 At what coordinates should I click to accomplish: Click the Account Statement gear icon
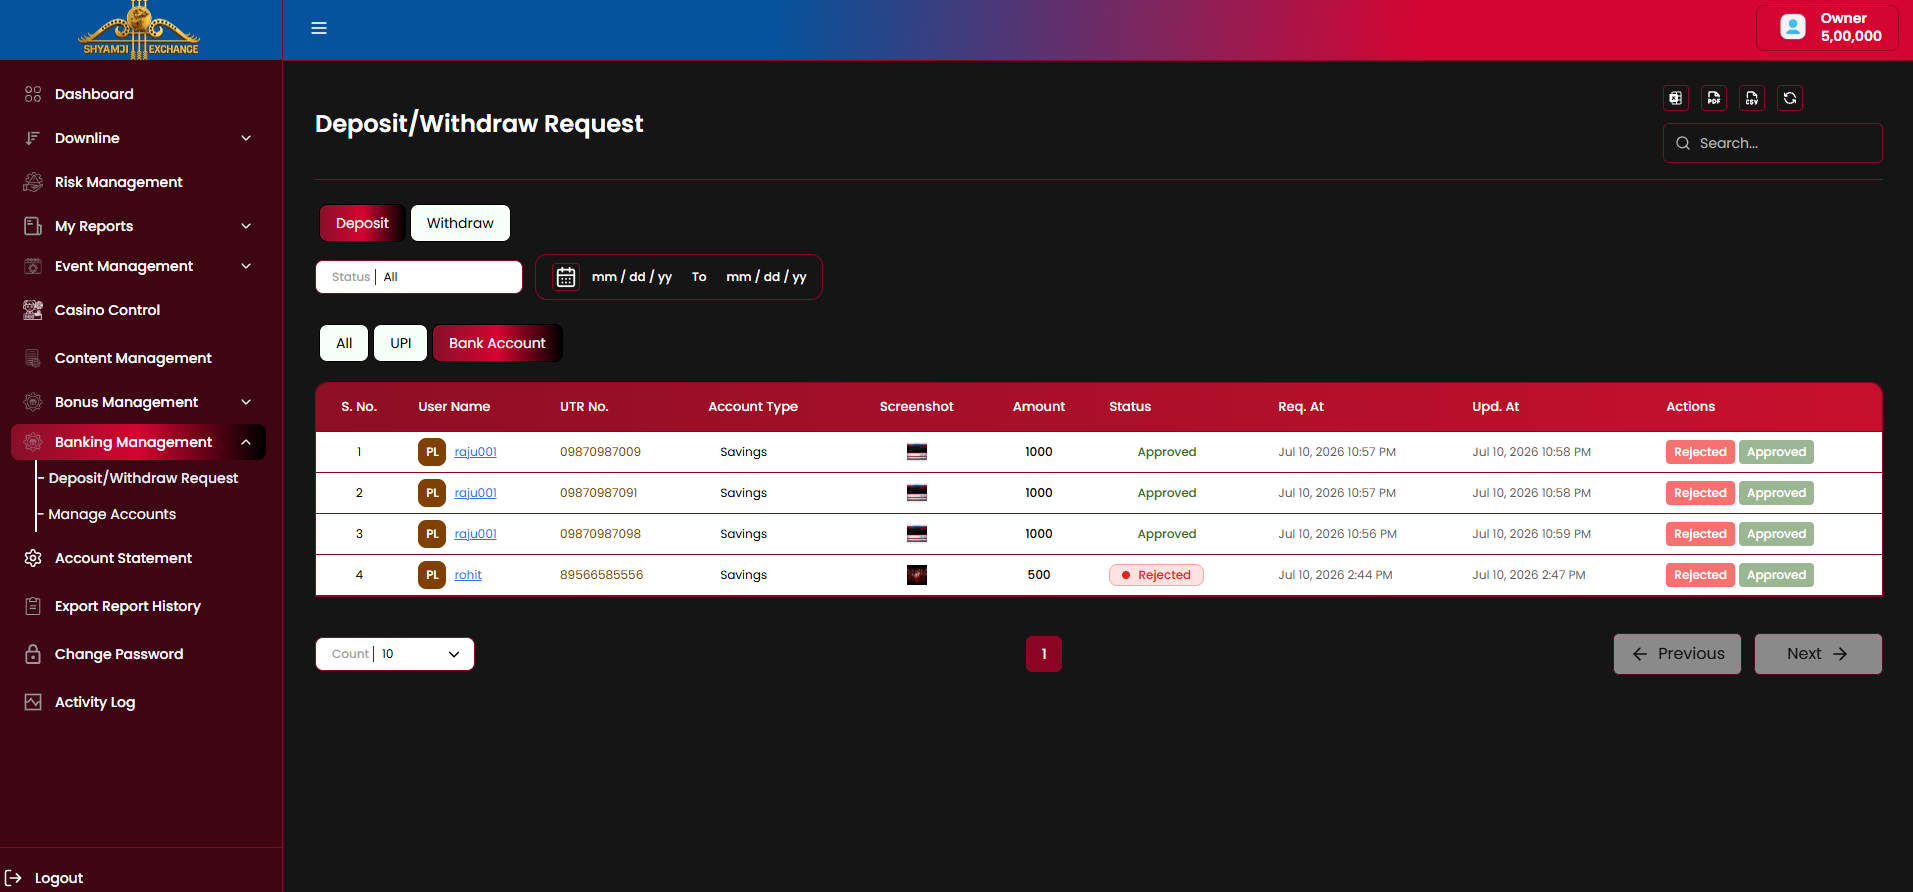coord(33,558)
